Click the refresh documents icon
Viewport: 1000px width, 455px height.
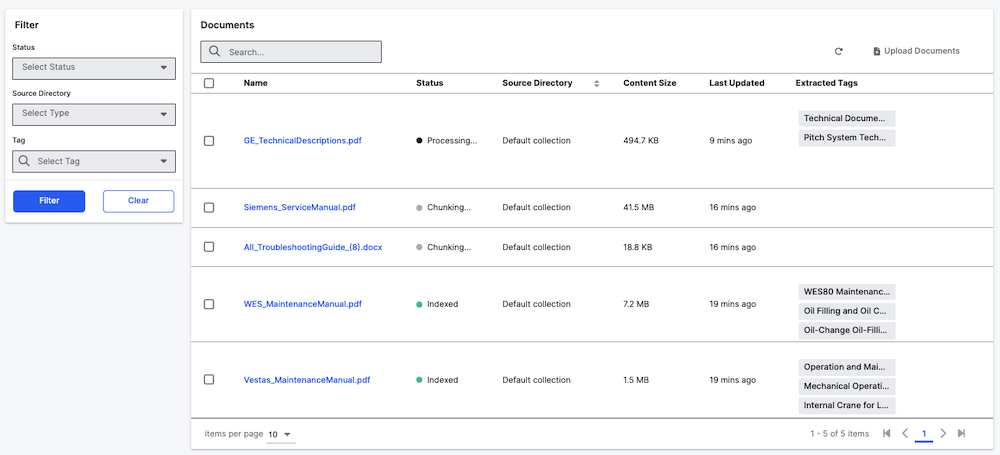click(x=839, y=51)
